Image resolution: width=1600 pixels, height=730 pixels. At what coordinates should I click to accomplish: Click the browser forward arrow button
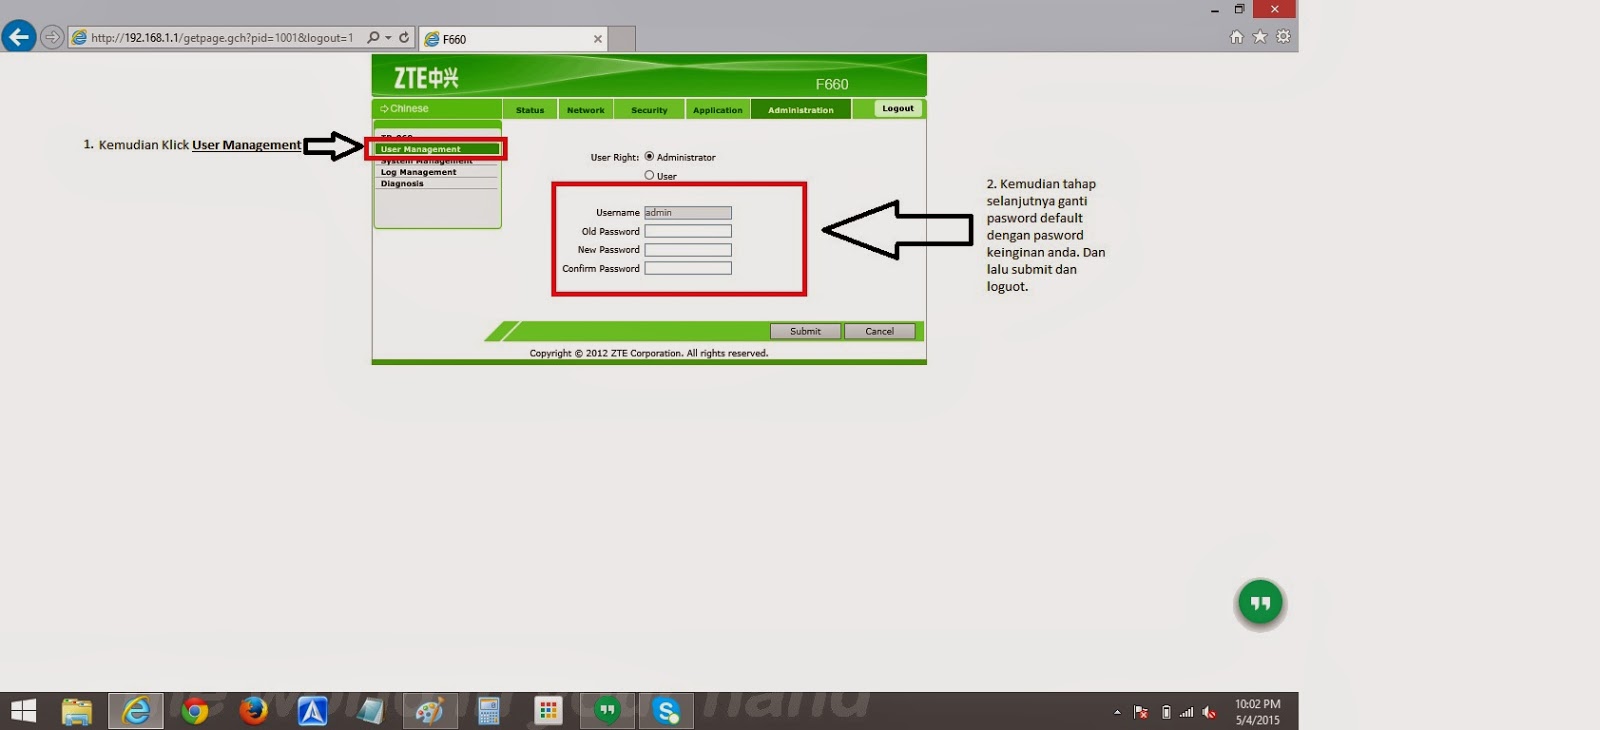pyautogui.click(x=52, y=38)
